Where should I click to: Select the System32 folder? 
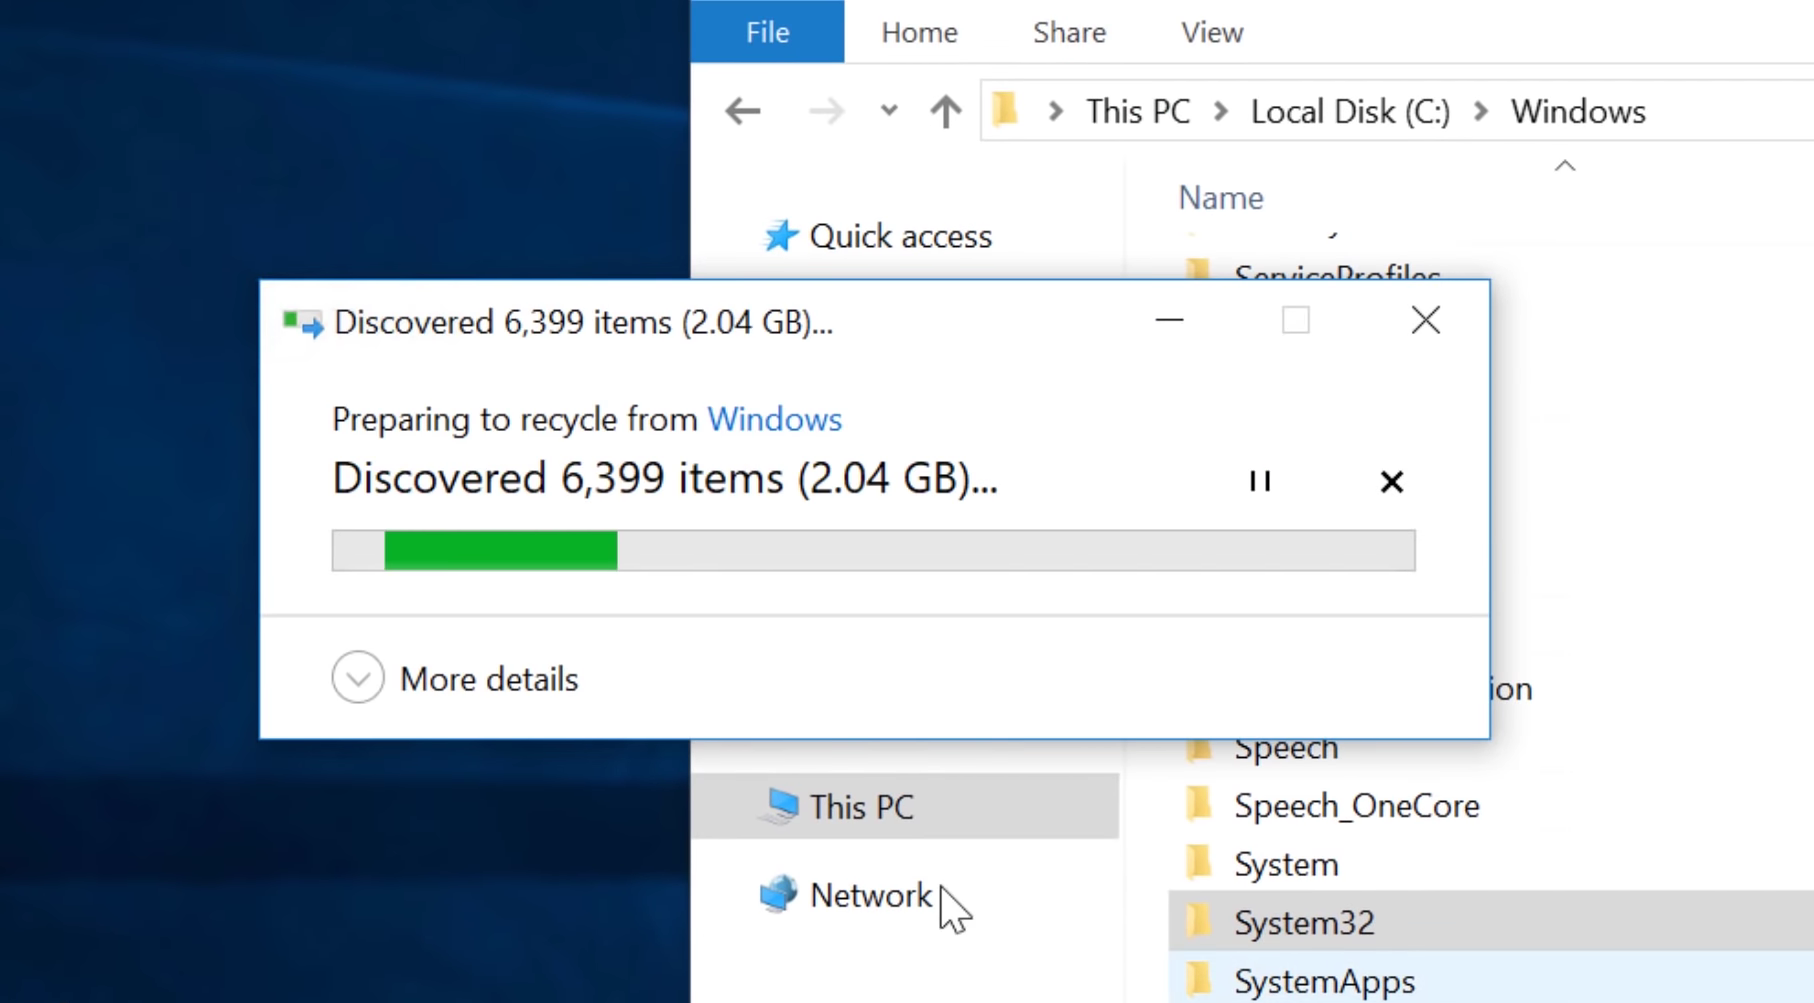1491,921
